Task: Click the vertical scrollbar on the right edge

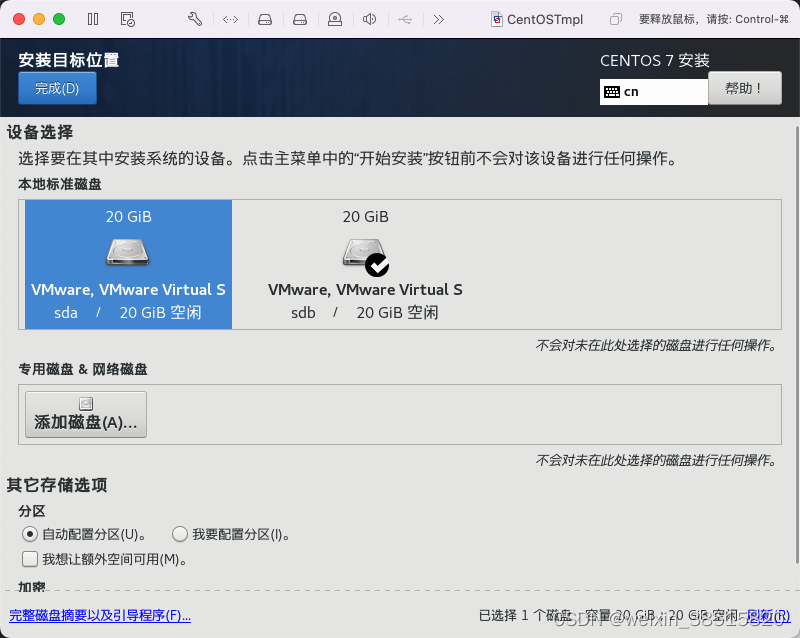Action: (796, 347)
